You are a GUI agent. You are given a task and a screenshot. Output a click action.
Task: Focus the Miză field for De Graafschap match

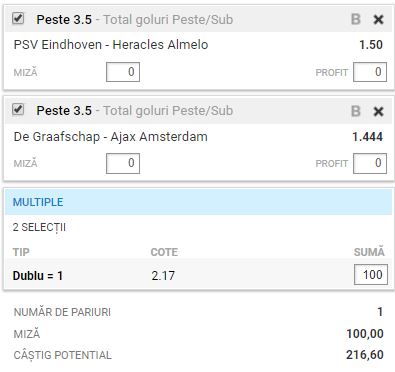point(123,163)
